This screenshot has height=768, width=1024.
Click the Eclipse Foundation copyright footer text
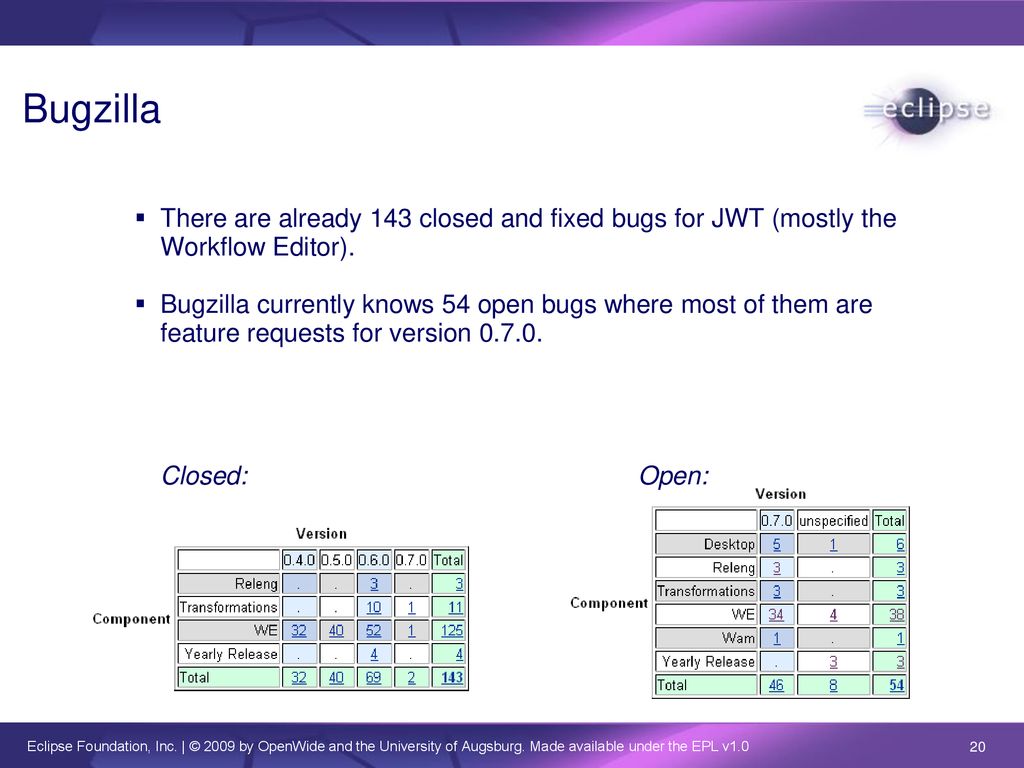pos(387,746)
